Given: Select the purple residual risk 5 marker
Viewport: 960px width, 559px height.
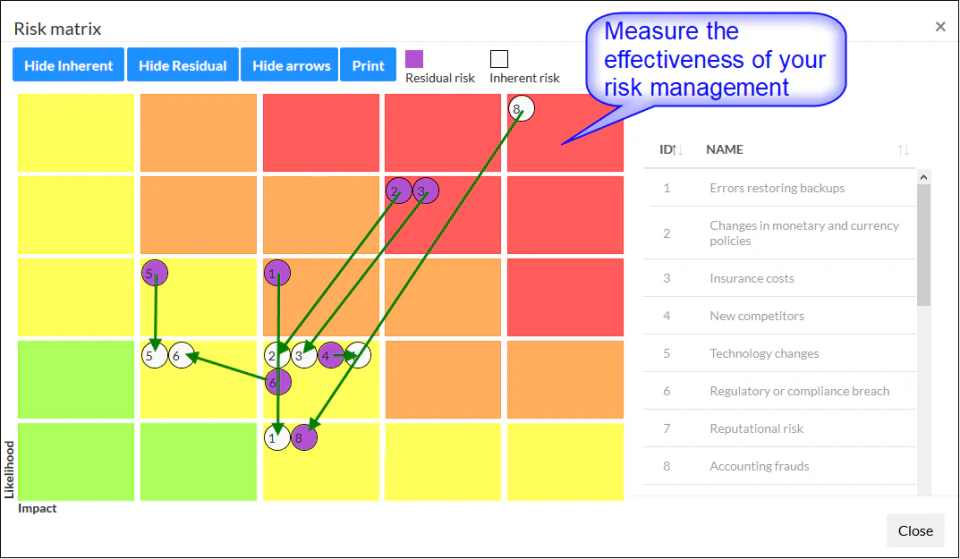Looking at the screenshot, I should [154, 272].
